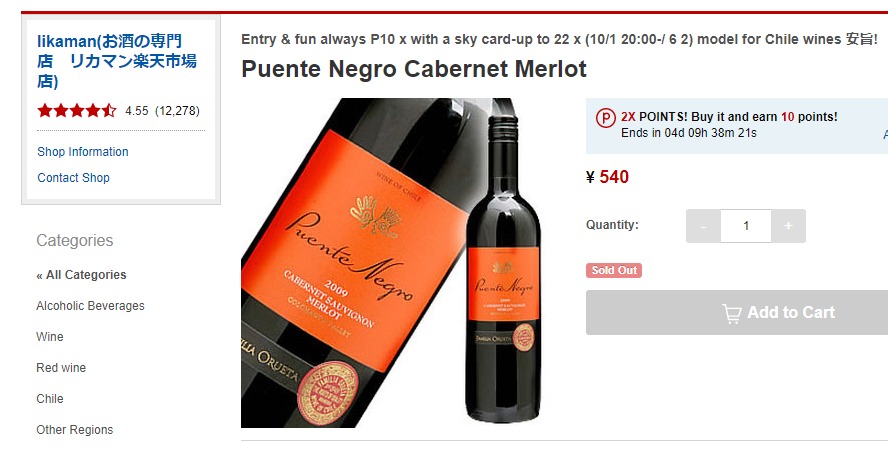Click the red P points icon
Viewport: 888px width, 452px height.
(605, 118)
